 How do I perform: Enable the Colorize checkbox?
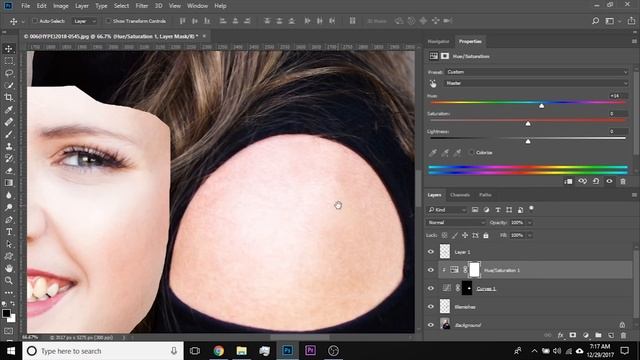[472, 153]
